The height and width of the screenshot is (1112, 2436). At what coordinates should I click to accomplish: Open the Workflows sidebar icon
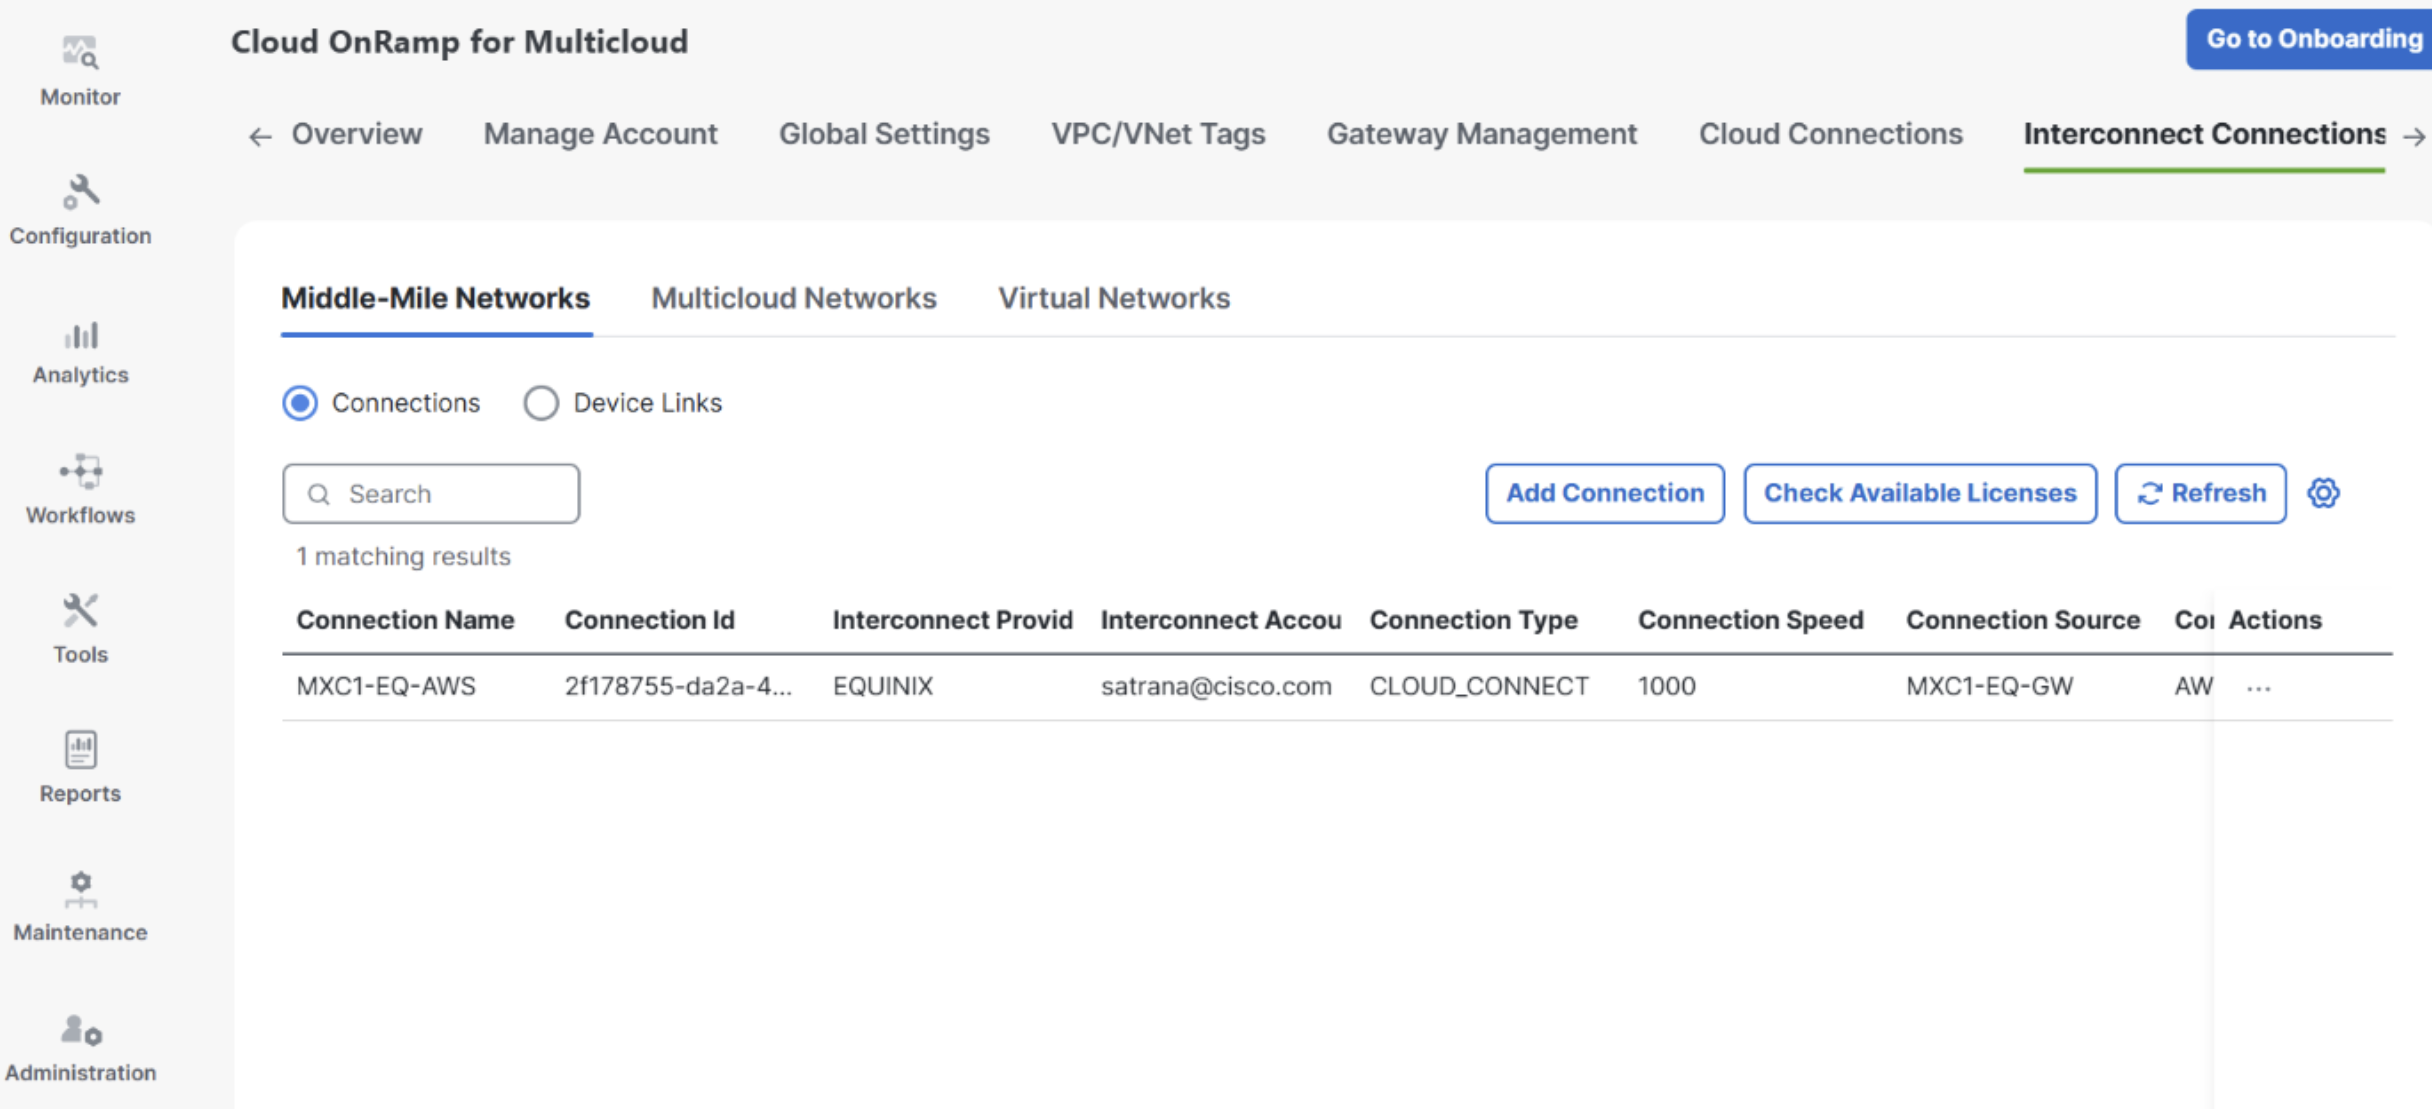[80, 472]
